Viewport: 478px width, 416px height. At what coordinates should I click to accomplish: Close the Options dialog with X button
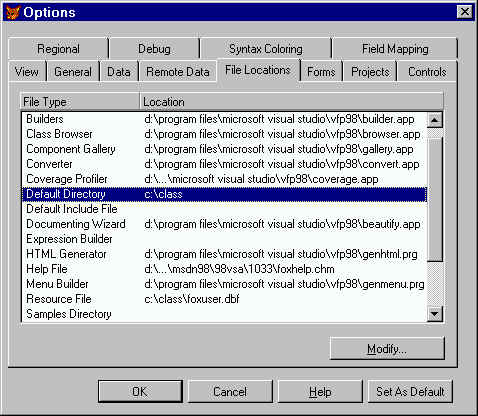click(x=464, y=12)
